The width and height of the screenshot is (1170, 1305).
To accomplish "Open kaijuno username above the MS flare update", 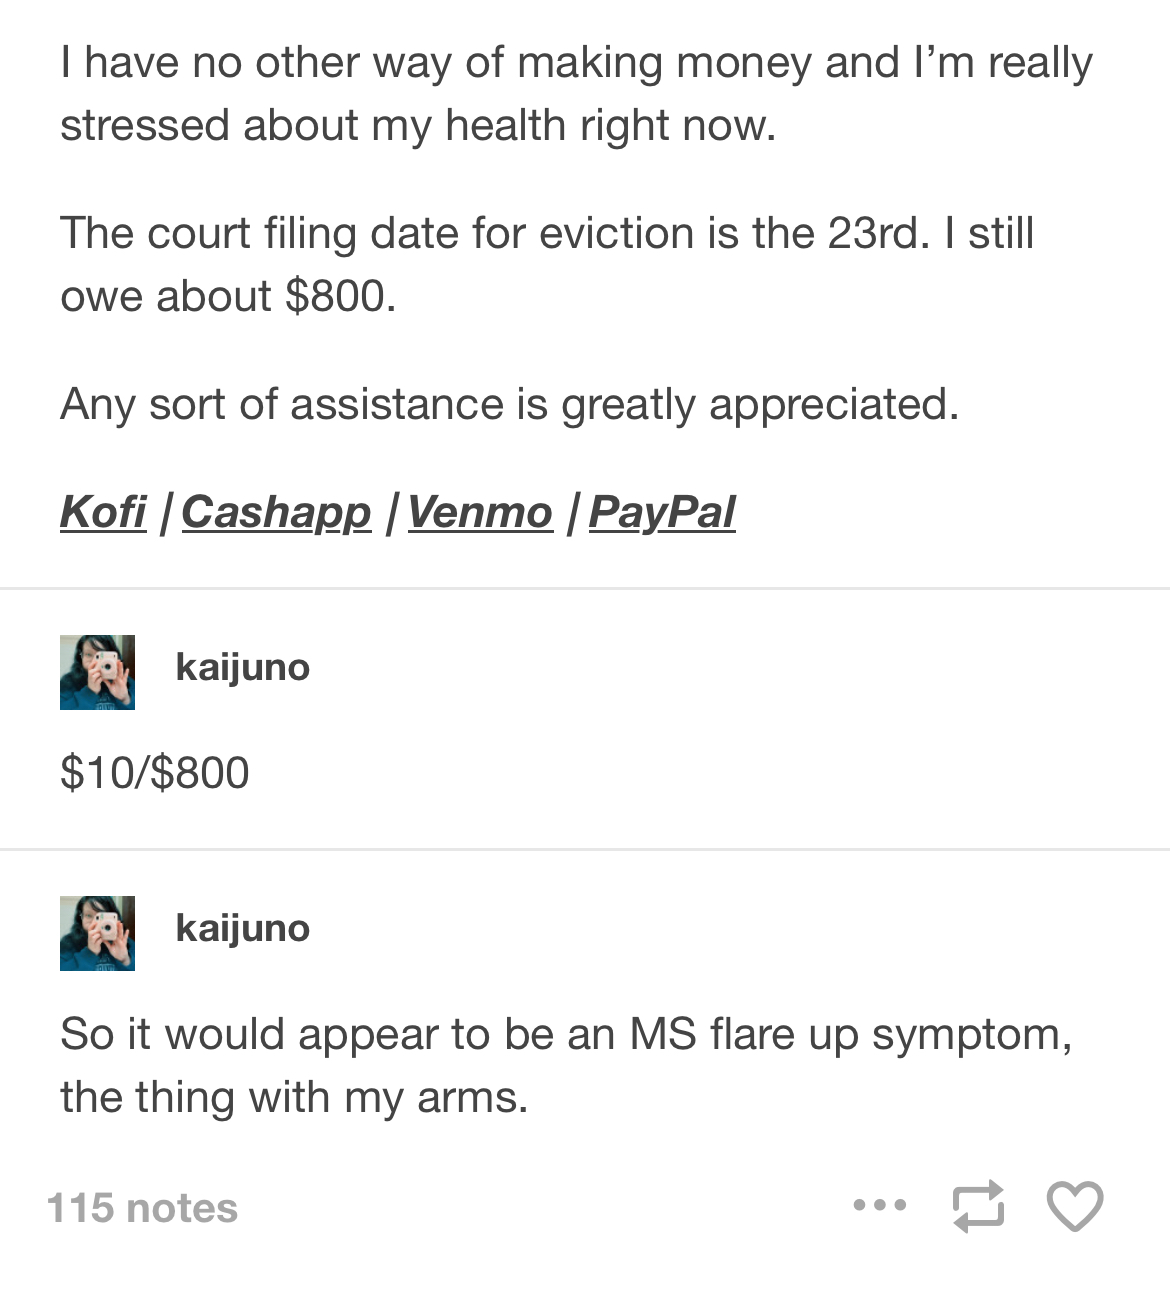I will (243, 929).
